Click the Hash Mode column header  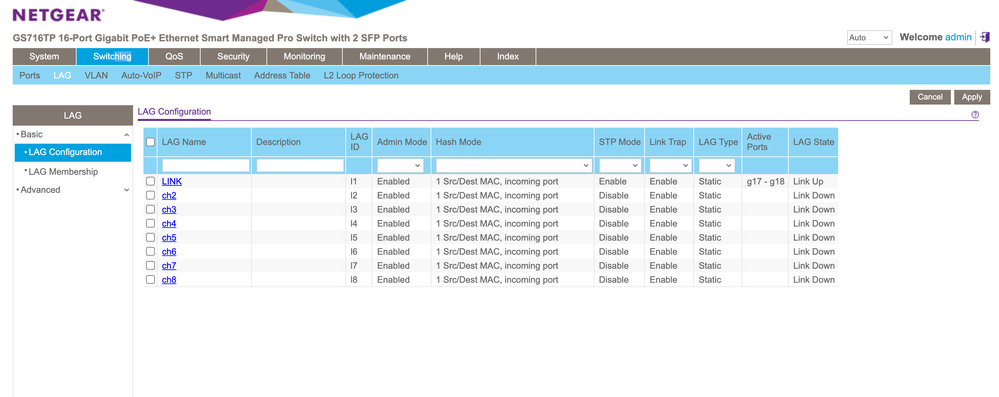click(512, 142)
